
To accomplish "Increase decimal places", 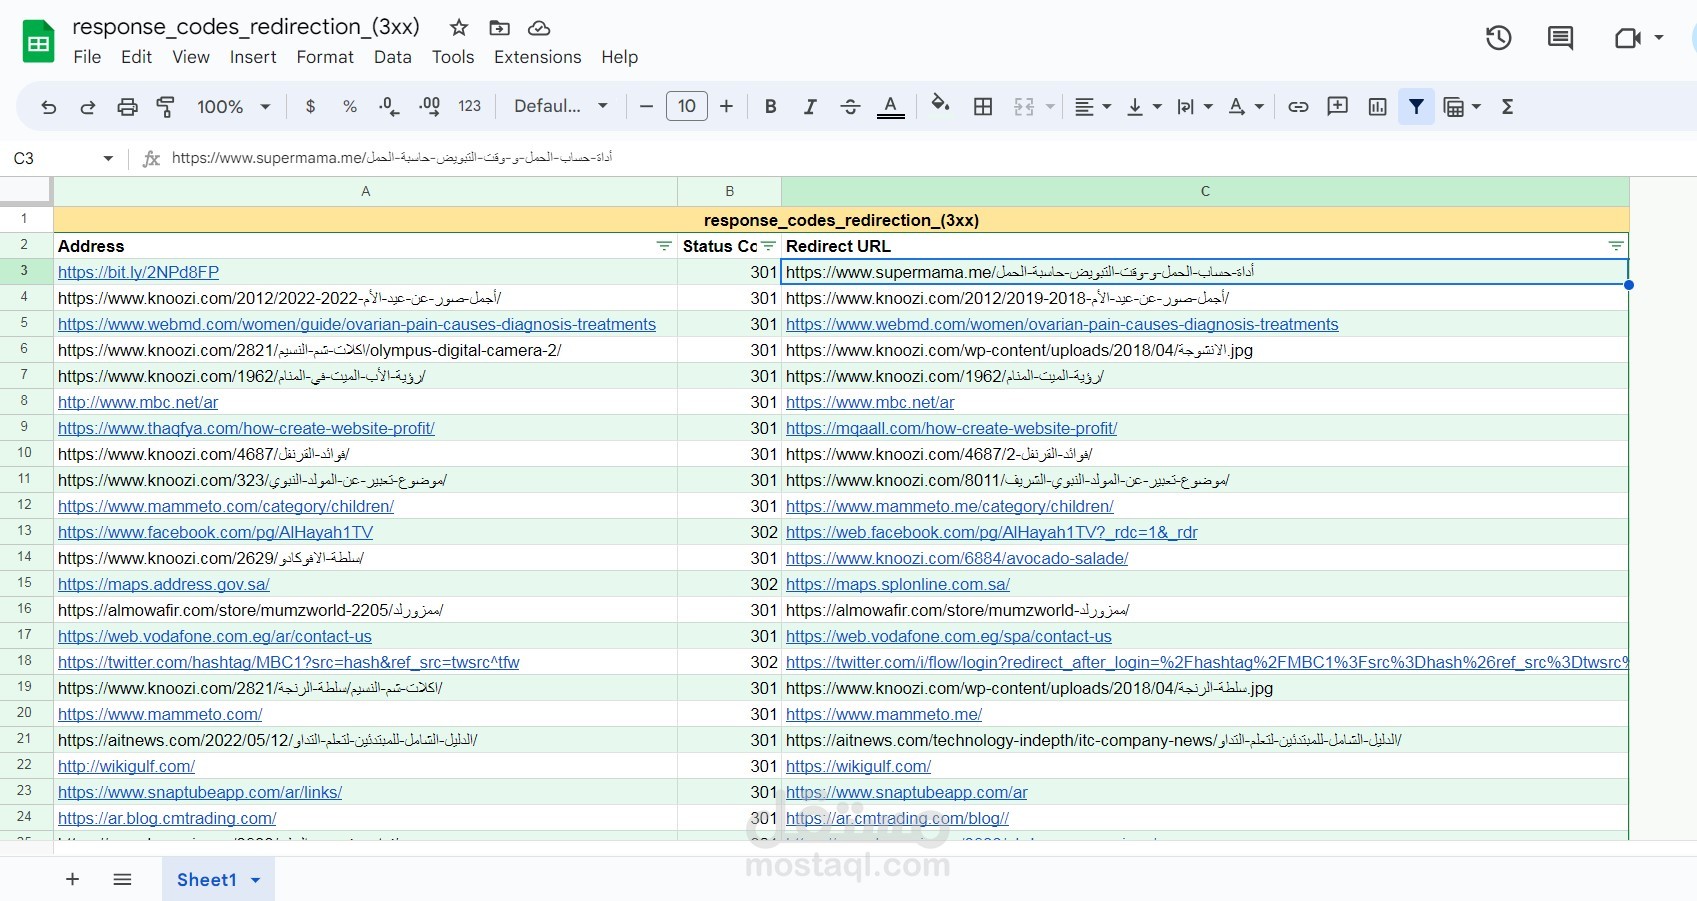I will click(x=430, y=107).
